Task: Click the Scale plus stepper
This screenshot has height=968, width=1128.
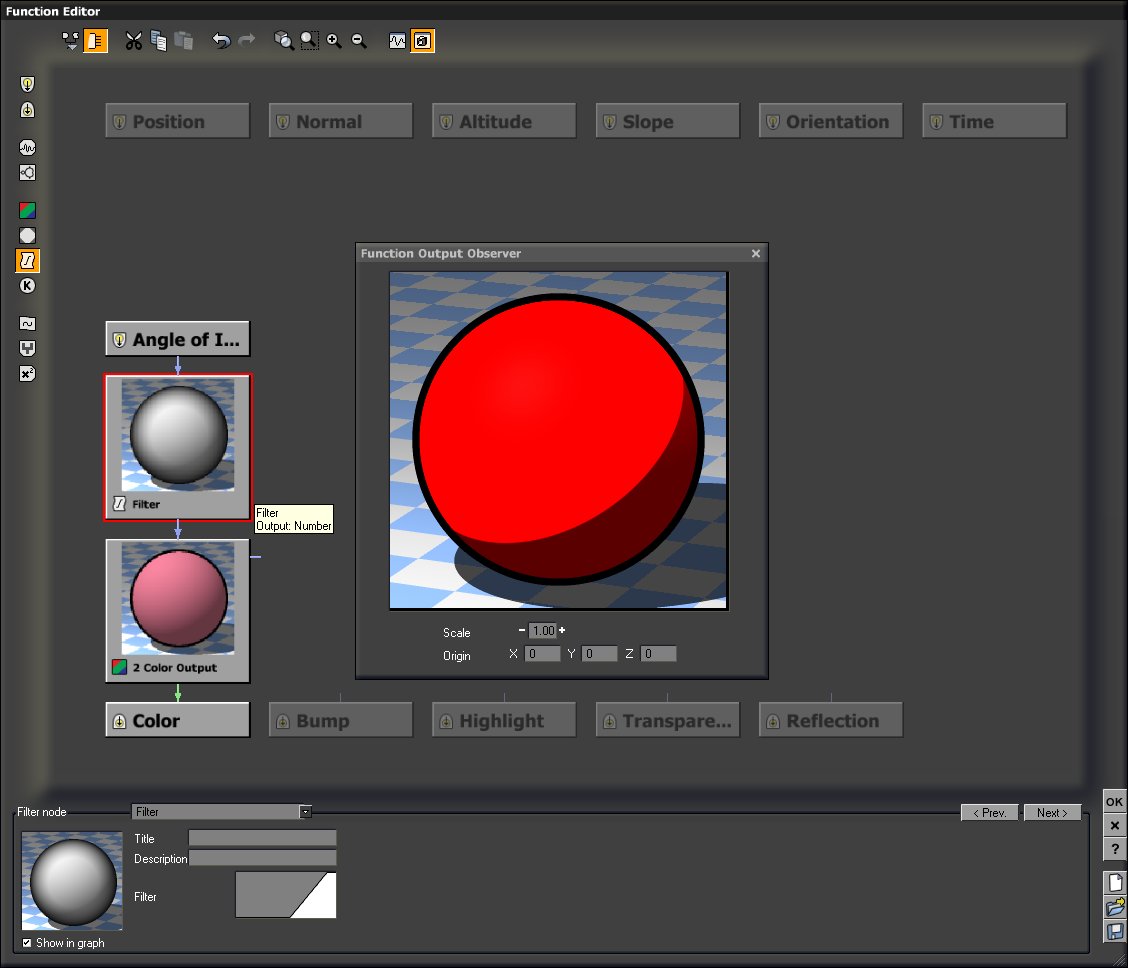Action: coord(562,630)
